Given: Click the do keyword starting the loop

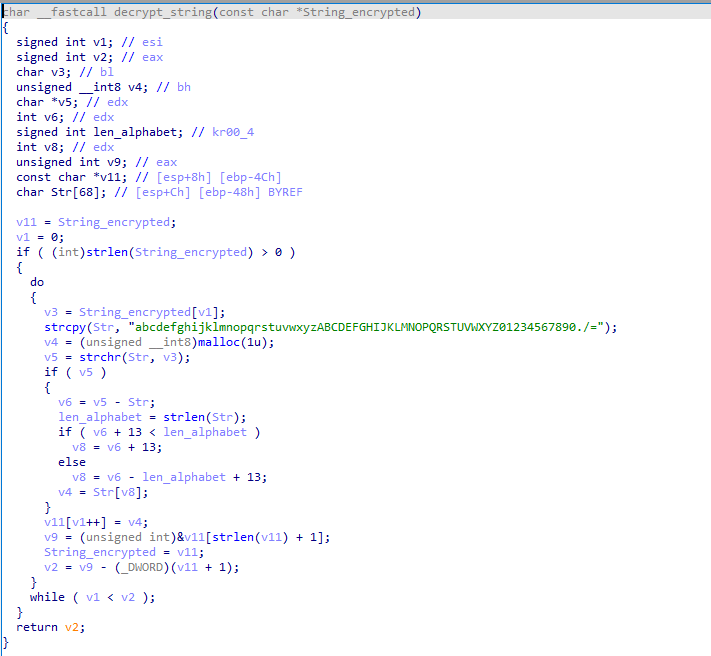Looking at the screenshot, I should point(36,281).
